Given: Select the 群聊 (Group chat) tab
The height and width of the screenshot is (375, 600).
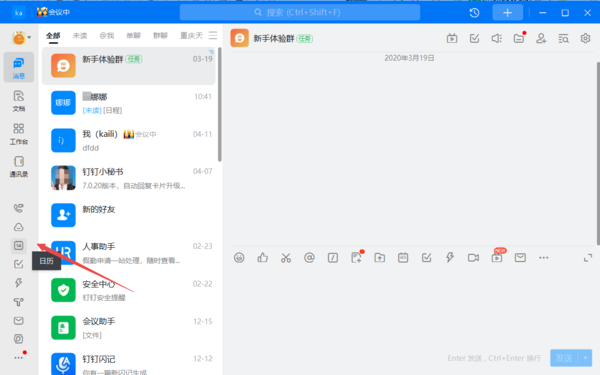Looking at the screenshot, I should 160,36.
